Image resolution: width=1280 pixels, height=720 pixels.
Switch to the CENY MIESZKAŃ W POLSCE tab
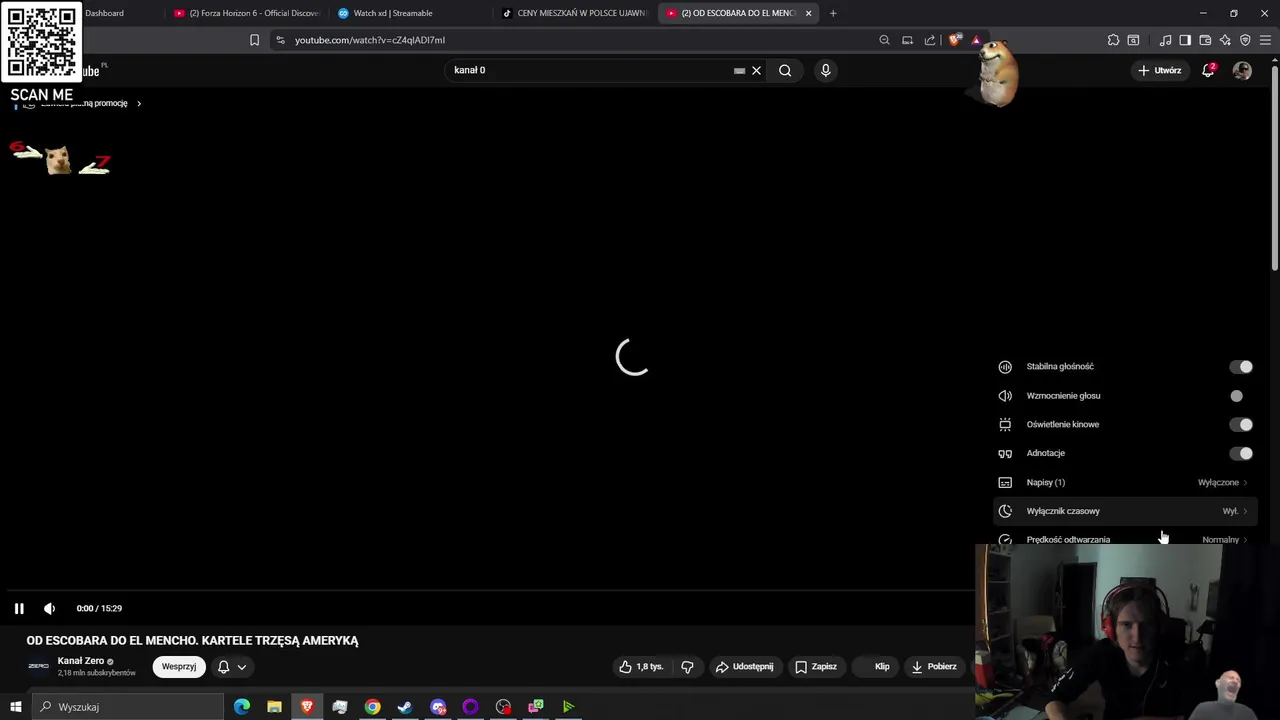tap(575, 13)
